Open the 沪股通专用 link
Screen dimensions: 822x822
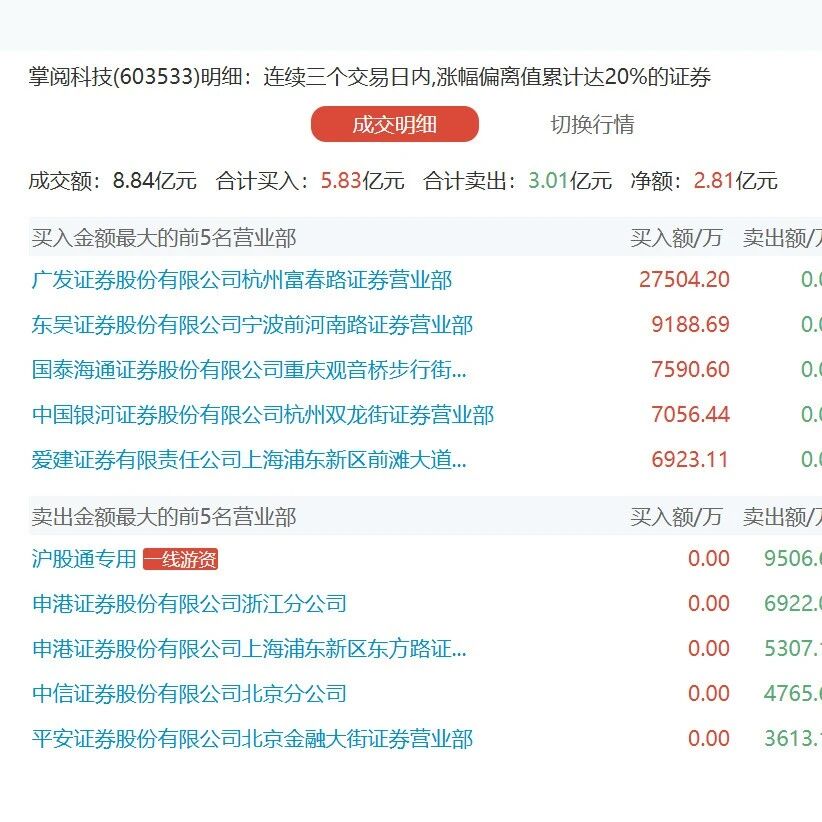(84, 559)
